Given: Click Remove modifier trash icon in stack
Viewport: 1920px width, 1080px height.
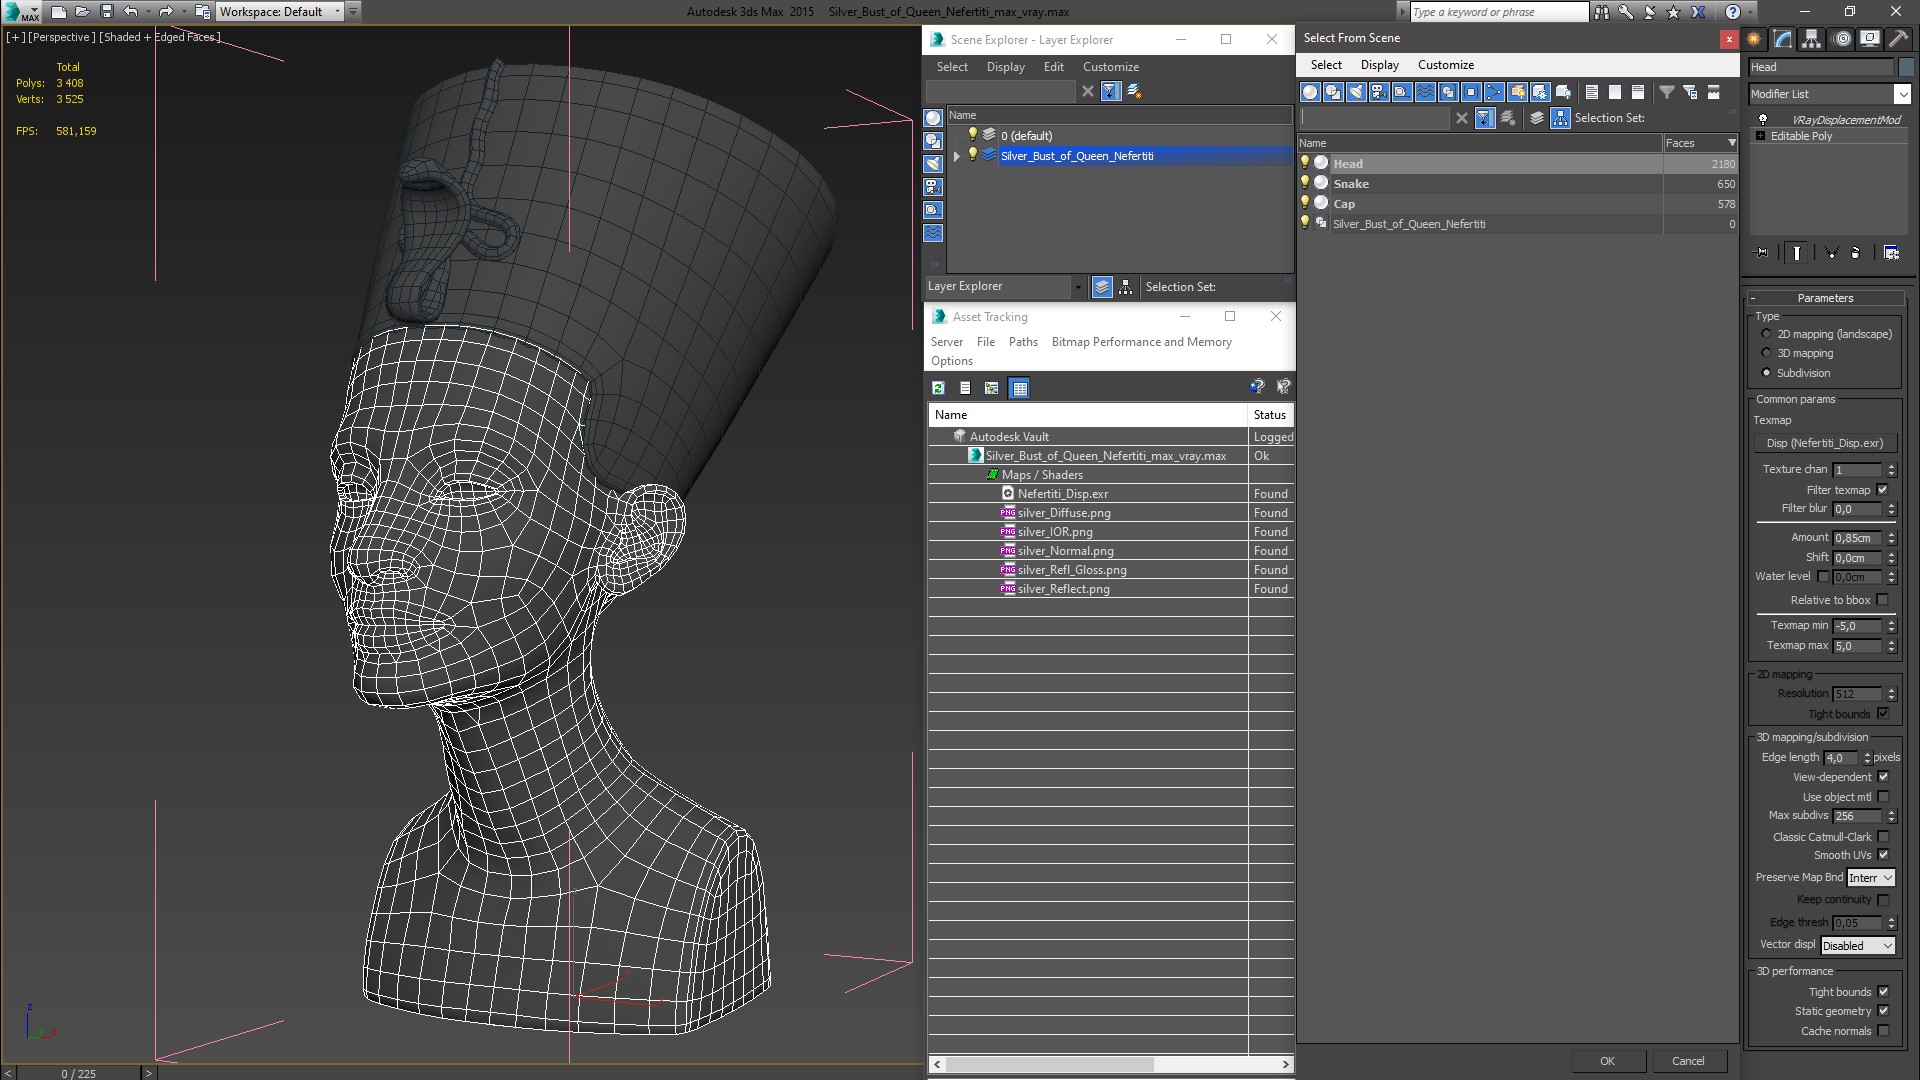Looking at the screenshot, I should click(1855, 253).
